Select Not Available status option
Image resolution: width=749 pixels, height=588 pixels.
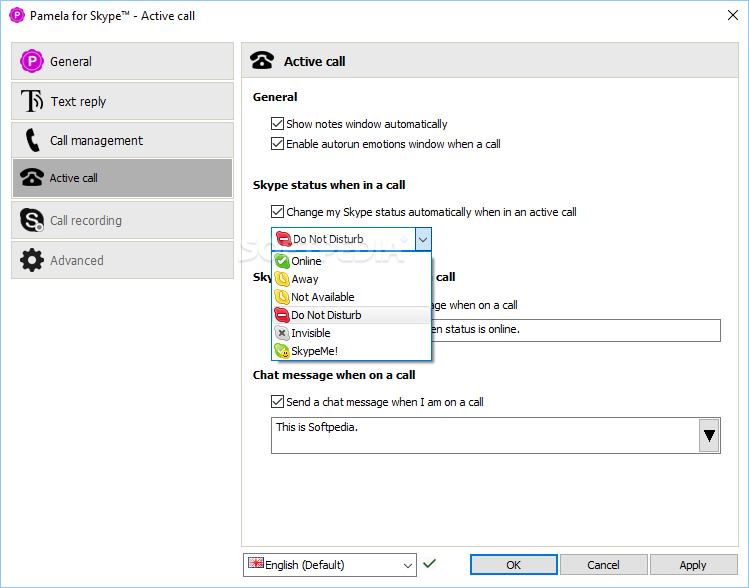pos(352,297)
